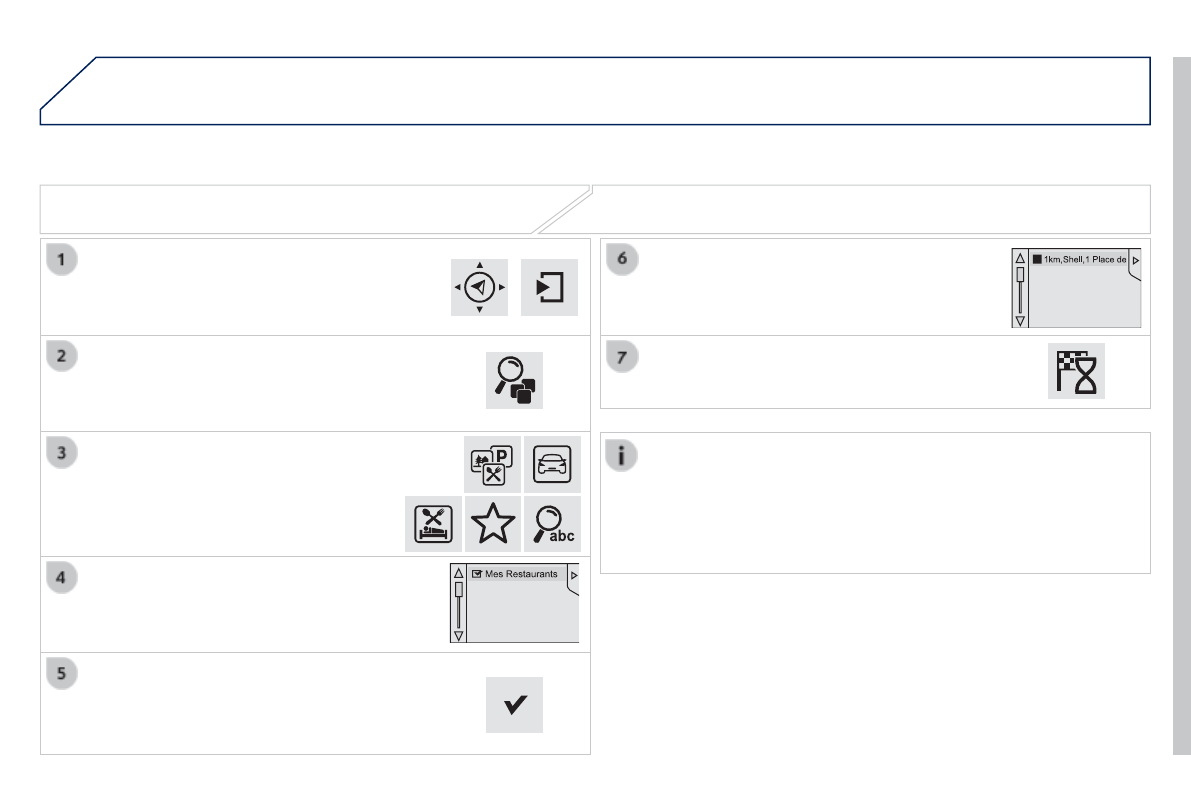Click the enter destination arrow icon
Viewport: 1191px width, 794px height.
coord(549,287)
